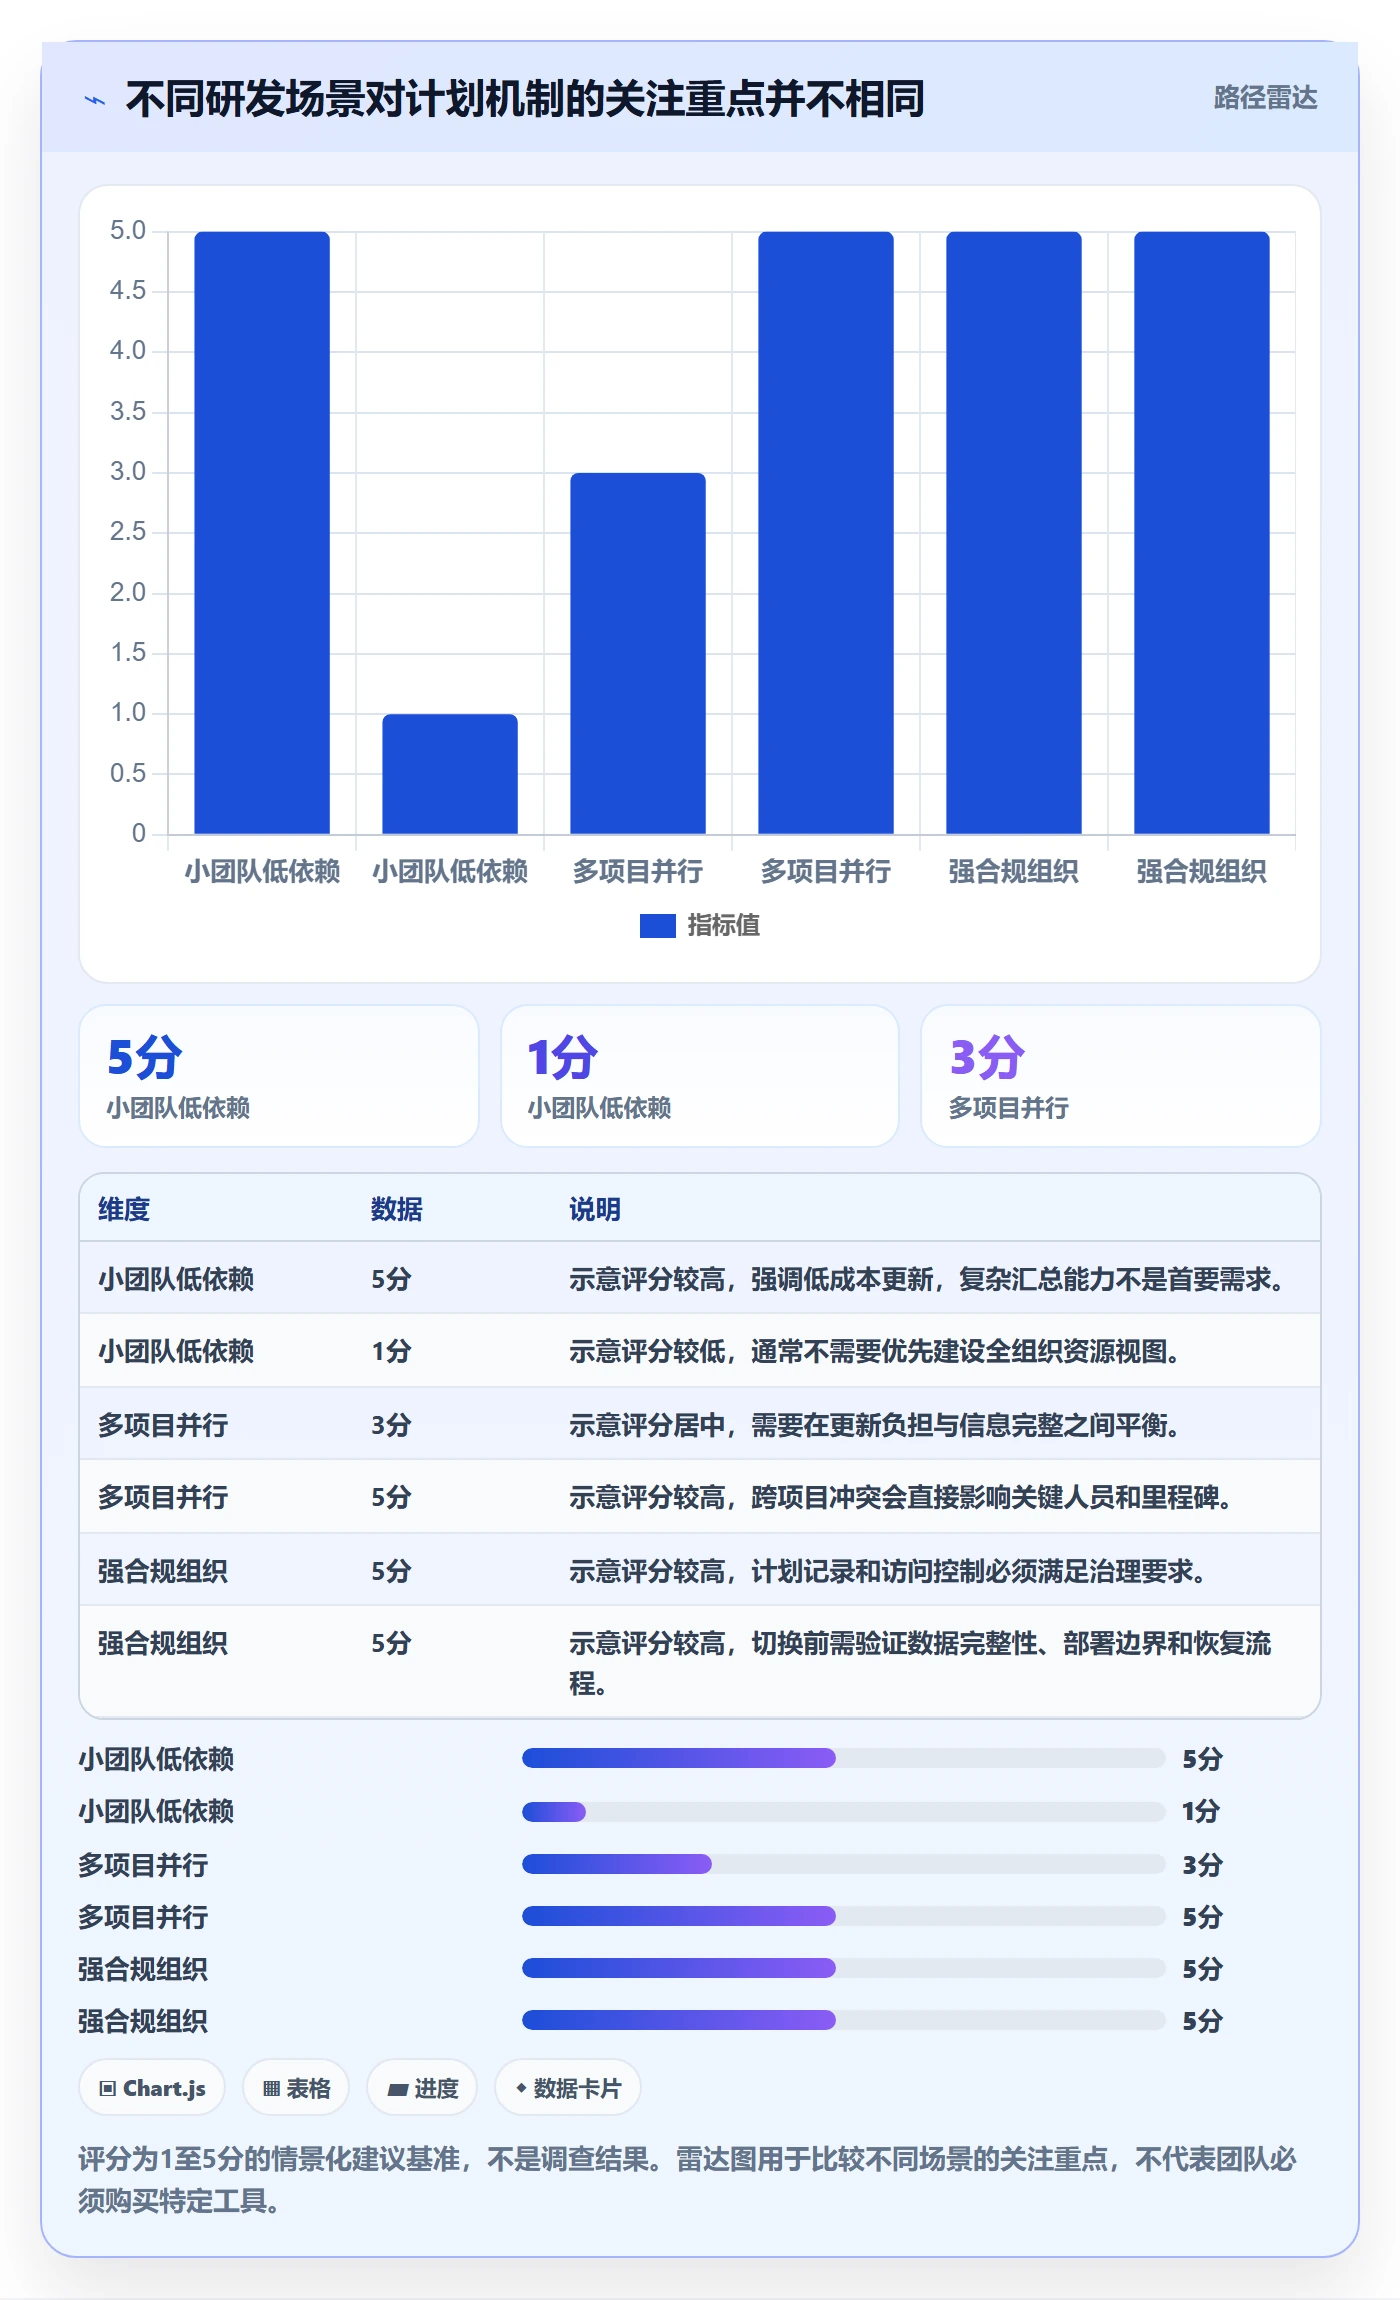
Task: Click the short 小团队低依赖 bar at 1.0
Action: pos(450,773)
